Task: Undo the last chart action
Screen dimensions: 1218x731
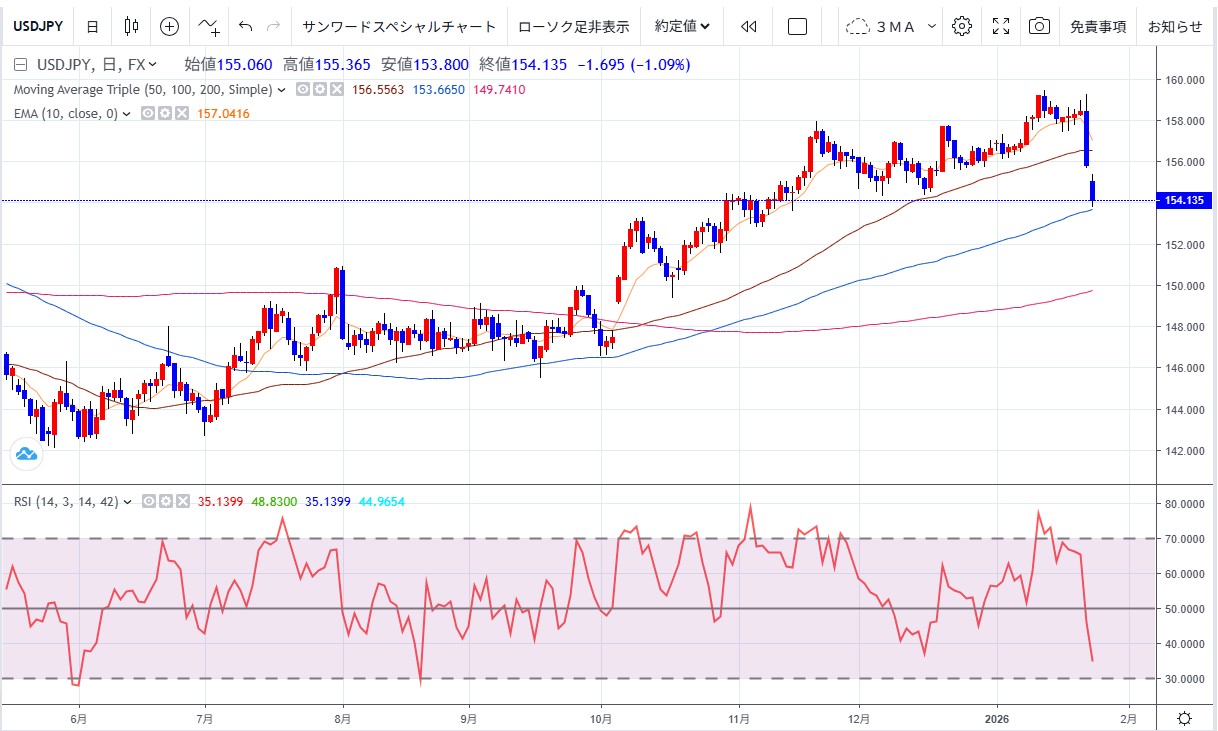Action: 246,27
